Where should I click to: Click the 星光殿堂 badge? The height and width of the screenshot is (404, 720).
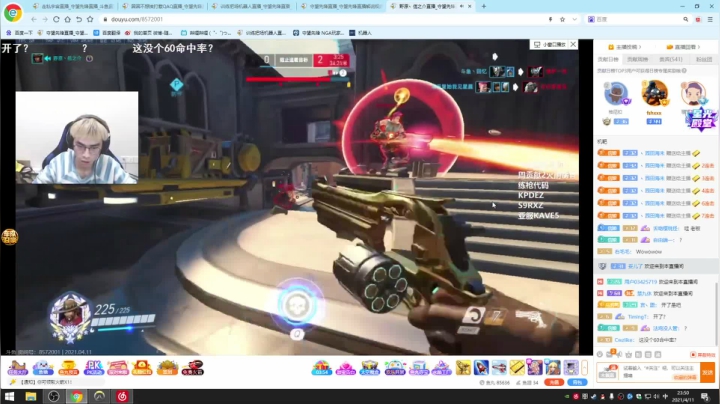(x=701, y=121)
